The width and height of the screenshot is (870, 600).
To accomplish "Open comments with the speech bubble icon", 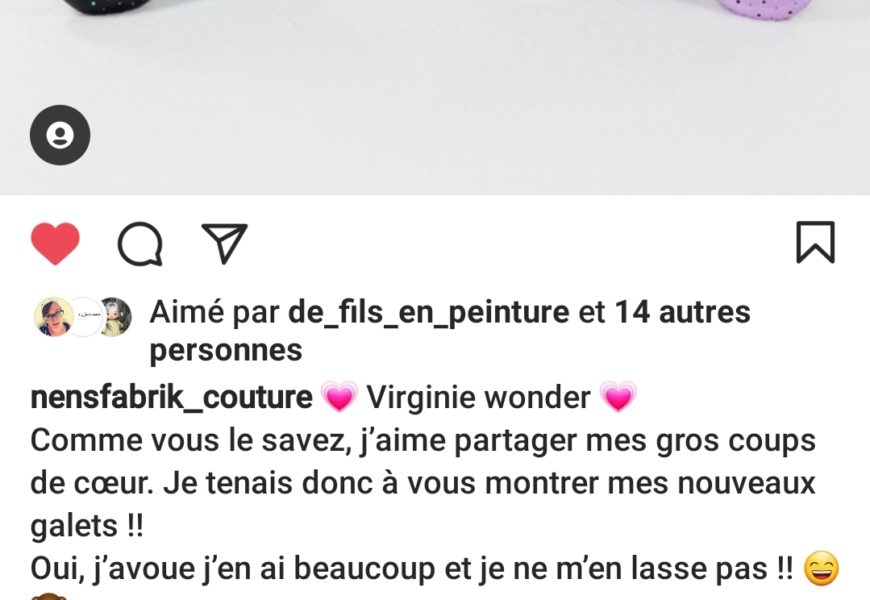I will click(140, 244).
